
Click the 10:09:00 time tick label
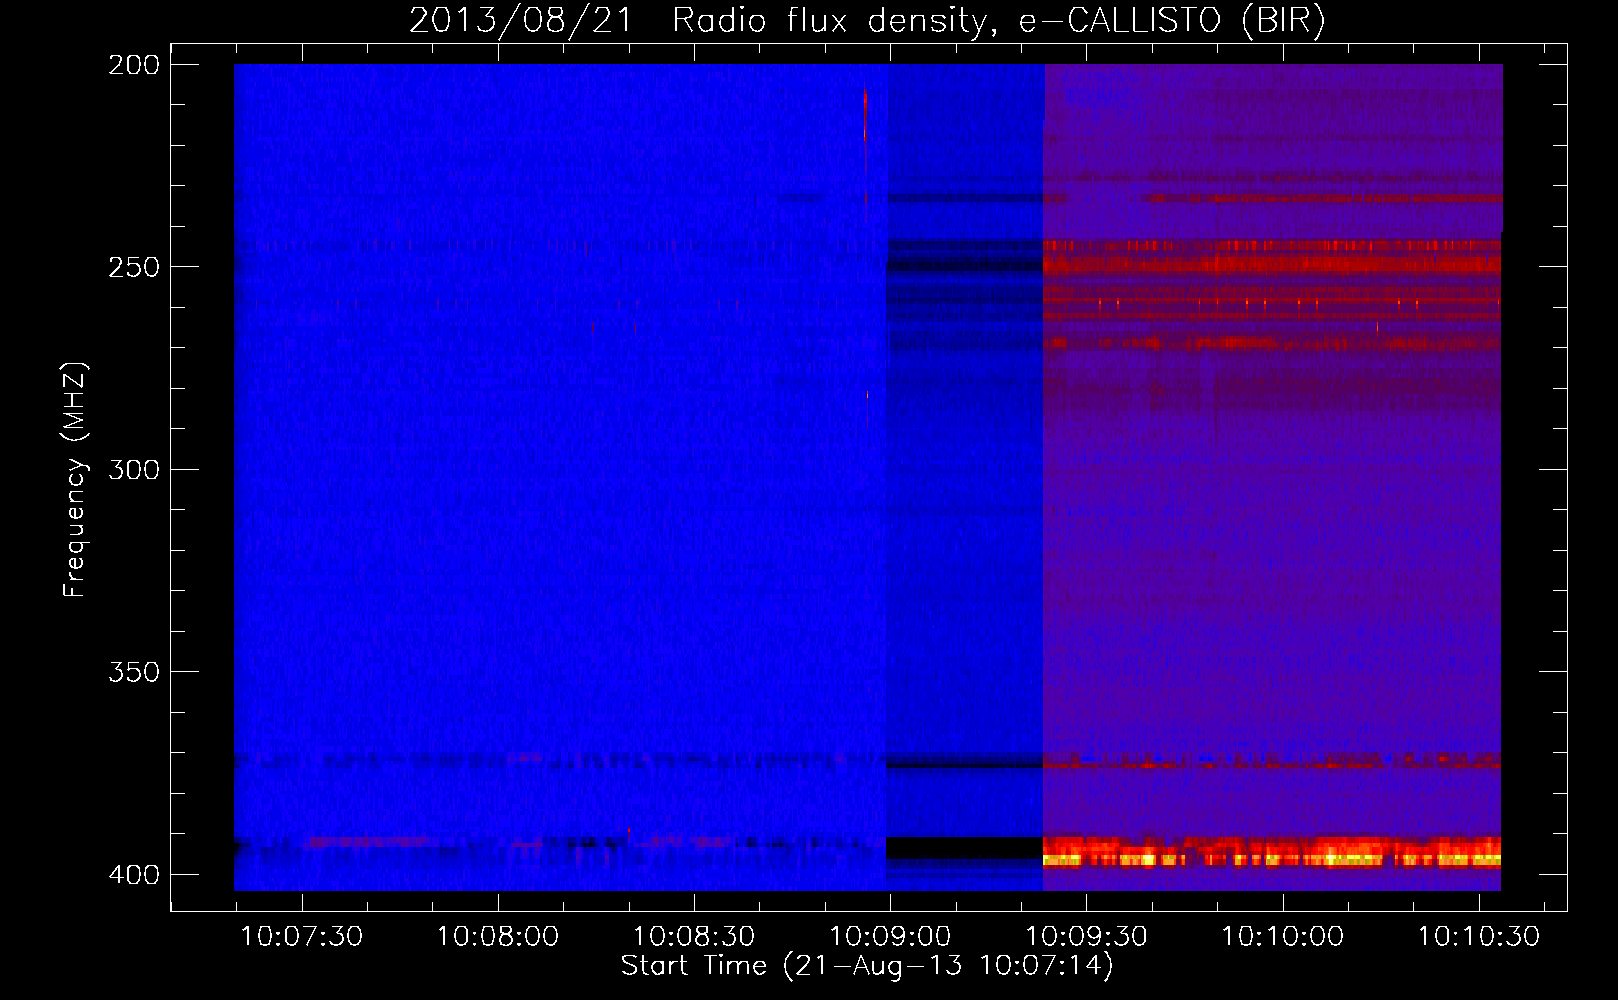point(890,936)
